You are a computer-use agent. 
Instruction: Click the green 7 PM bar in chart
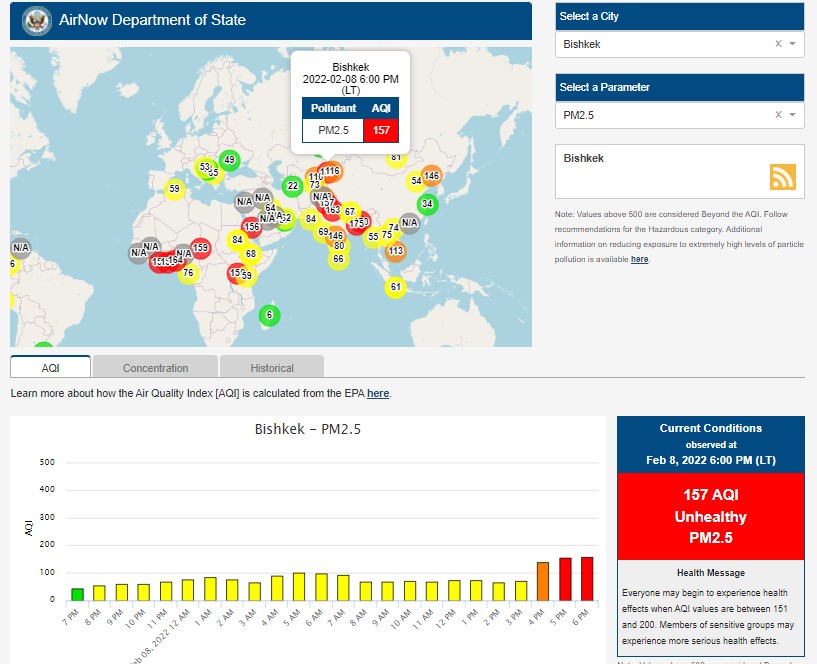coord(77,594)
